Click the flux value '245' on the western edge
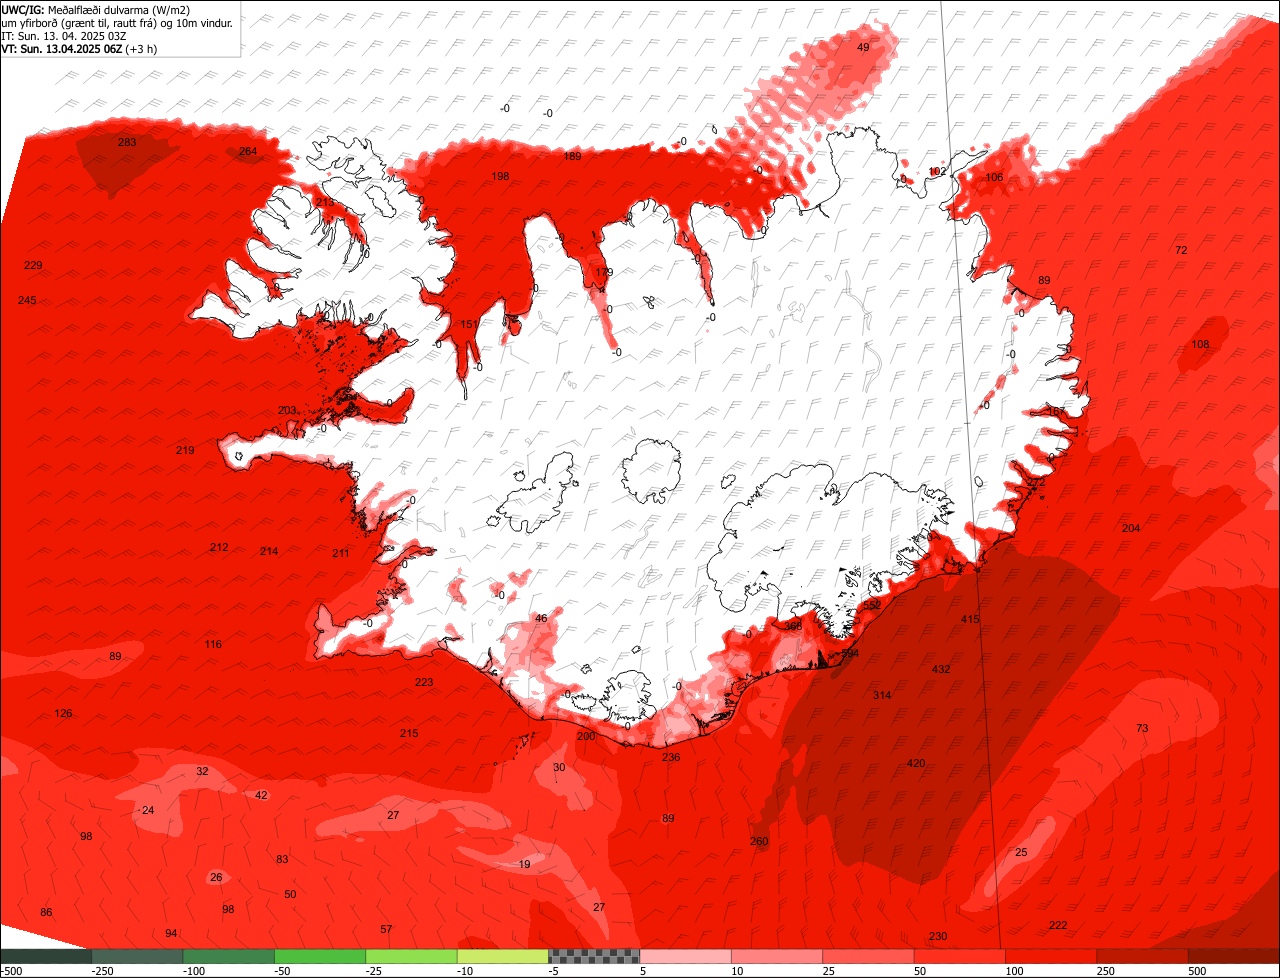This screenshot has height=978, width=1280. tap(27, 300)
